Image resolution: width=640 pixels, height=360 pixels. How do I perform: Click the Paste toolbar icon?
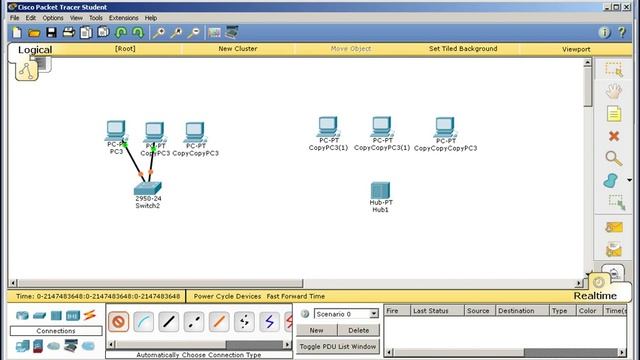[103, 32]
